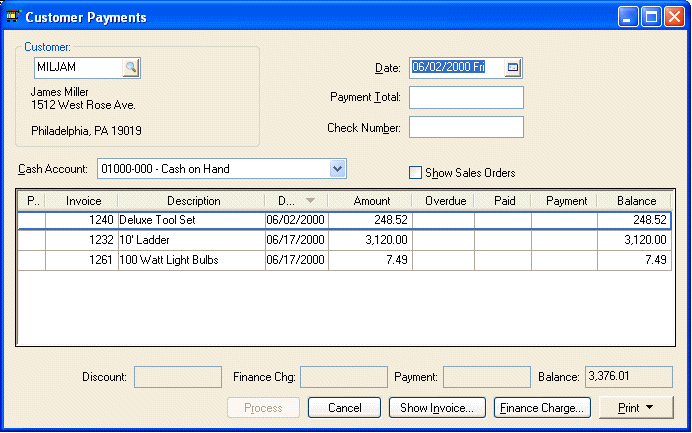This screenshot has width=692, height=433.
Task: Click the P.. cell for invoice 1240
Action: click(32, 220)
